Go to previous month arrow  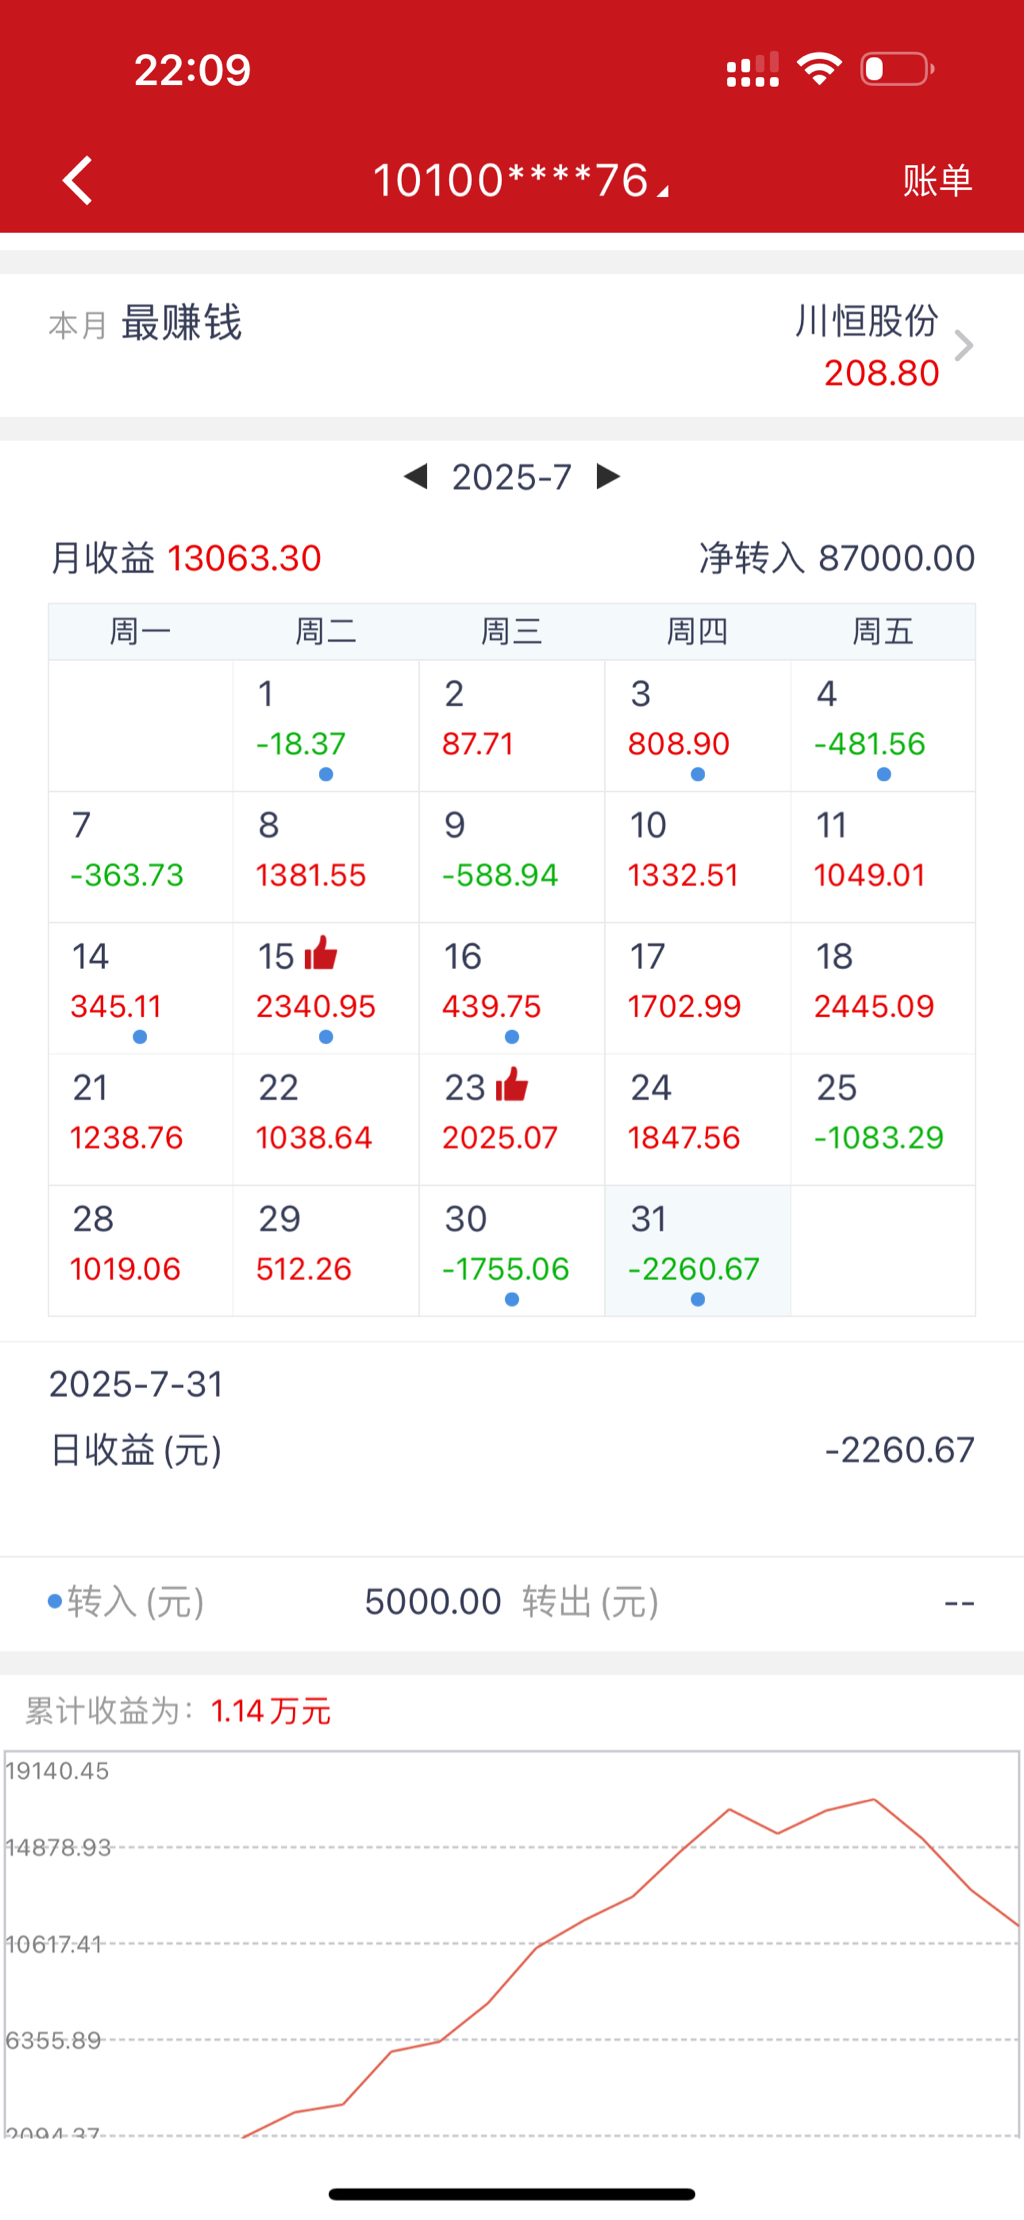(x=416, y=477)
